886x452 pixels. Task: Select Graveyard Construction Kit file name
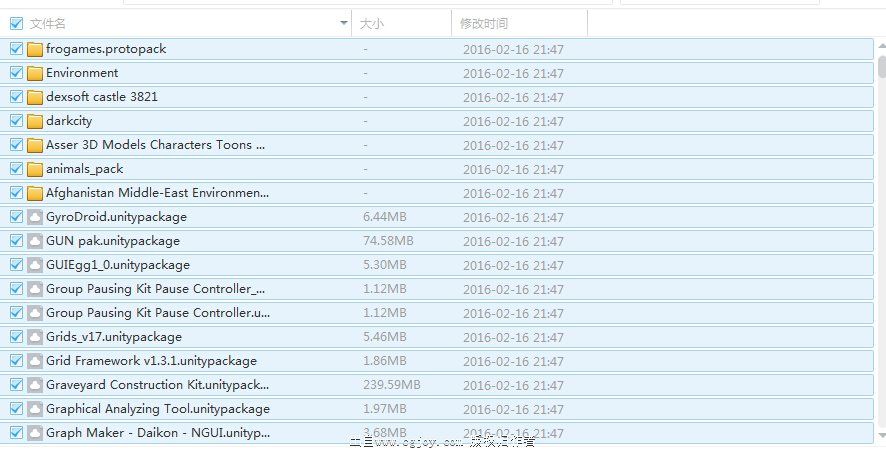(x=158, y=385)
